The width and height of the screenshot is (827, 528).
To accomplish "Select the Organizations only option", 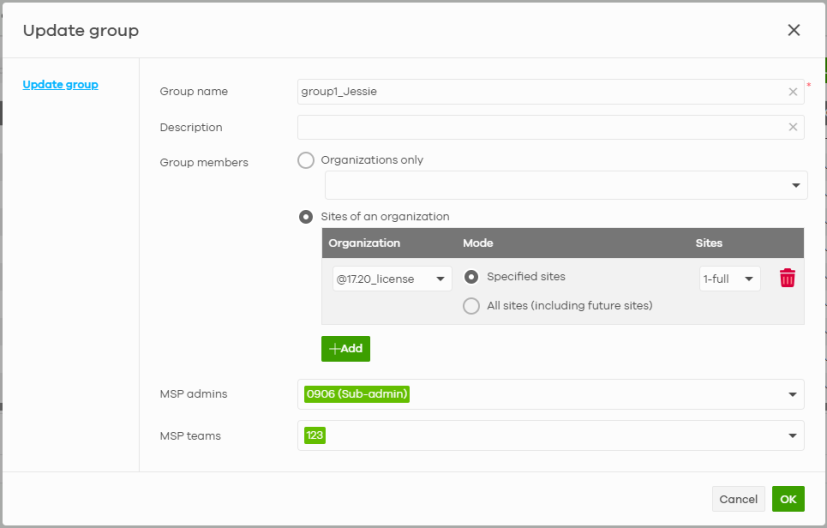I will click(306, 160).
